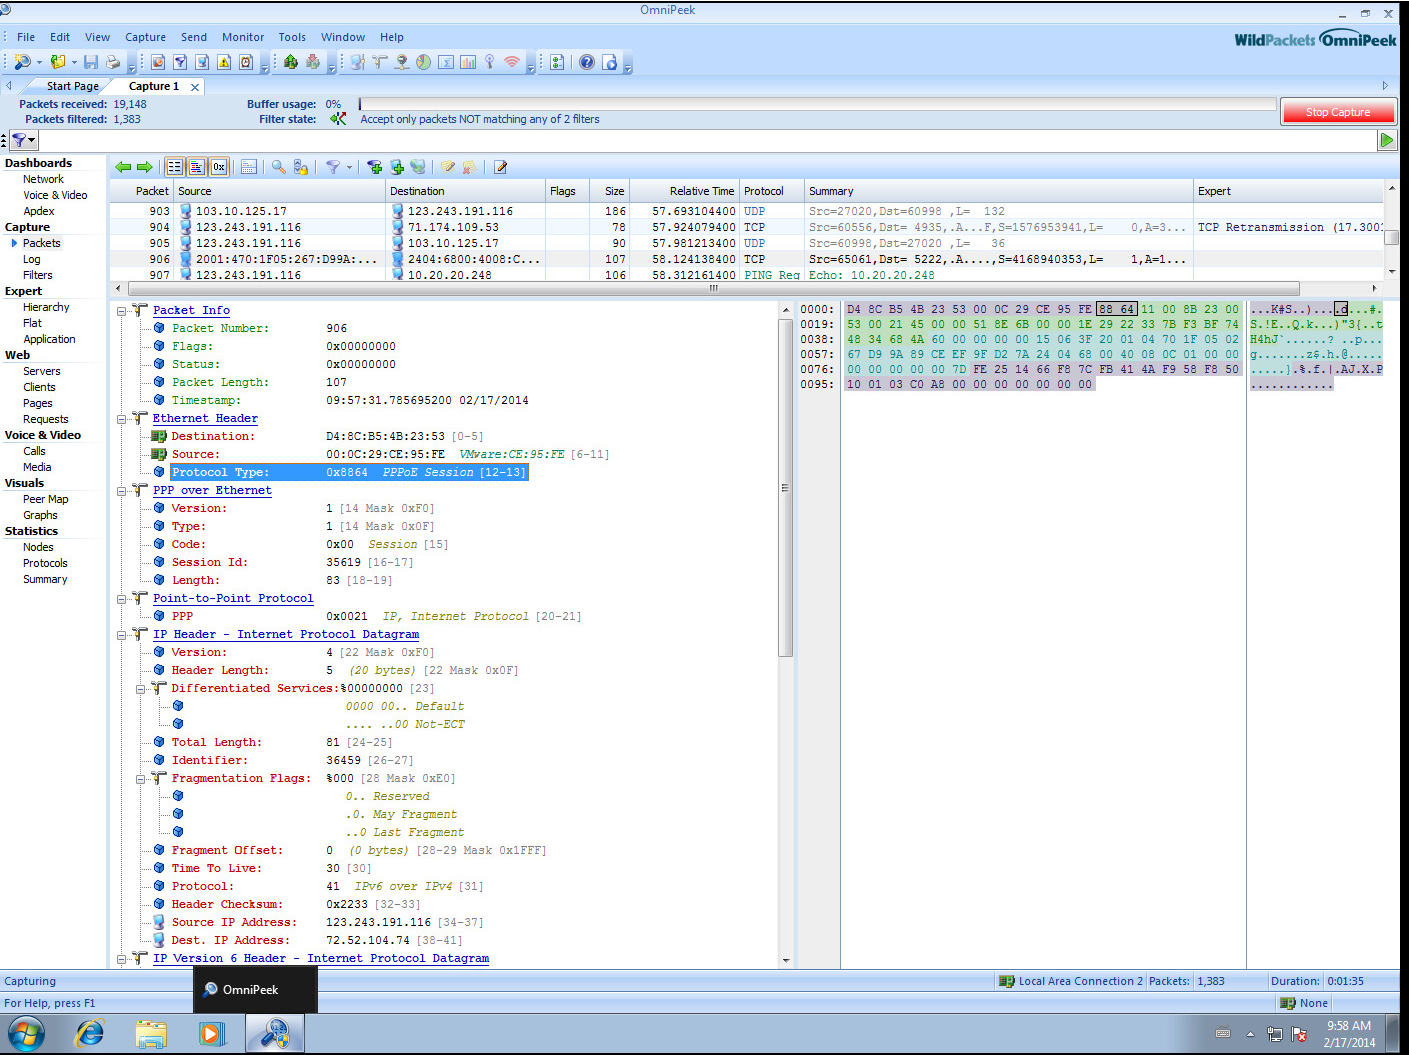The width and height of the screenshot is (1409, 1055).
Task: Open the display filter dropdown arrow
Action: coord(349,167)
